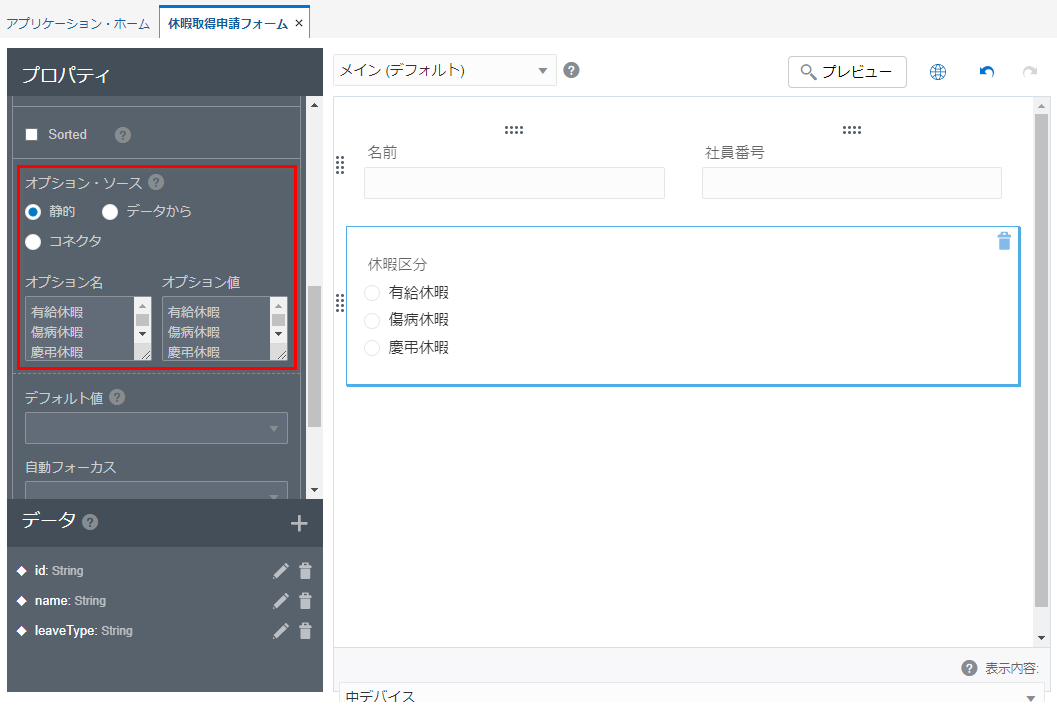Click help icon next to オプション・ソース

point(156,182)
